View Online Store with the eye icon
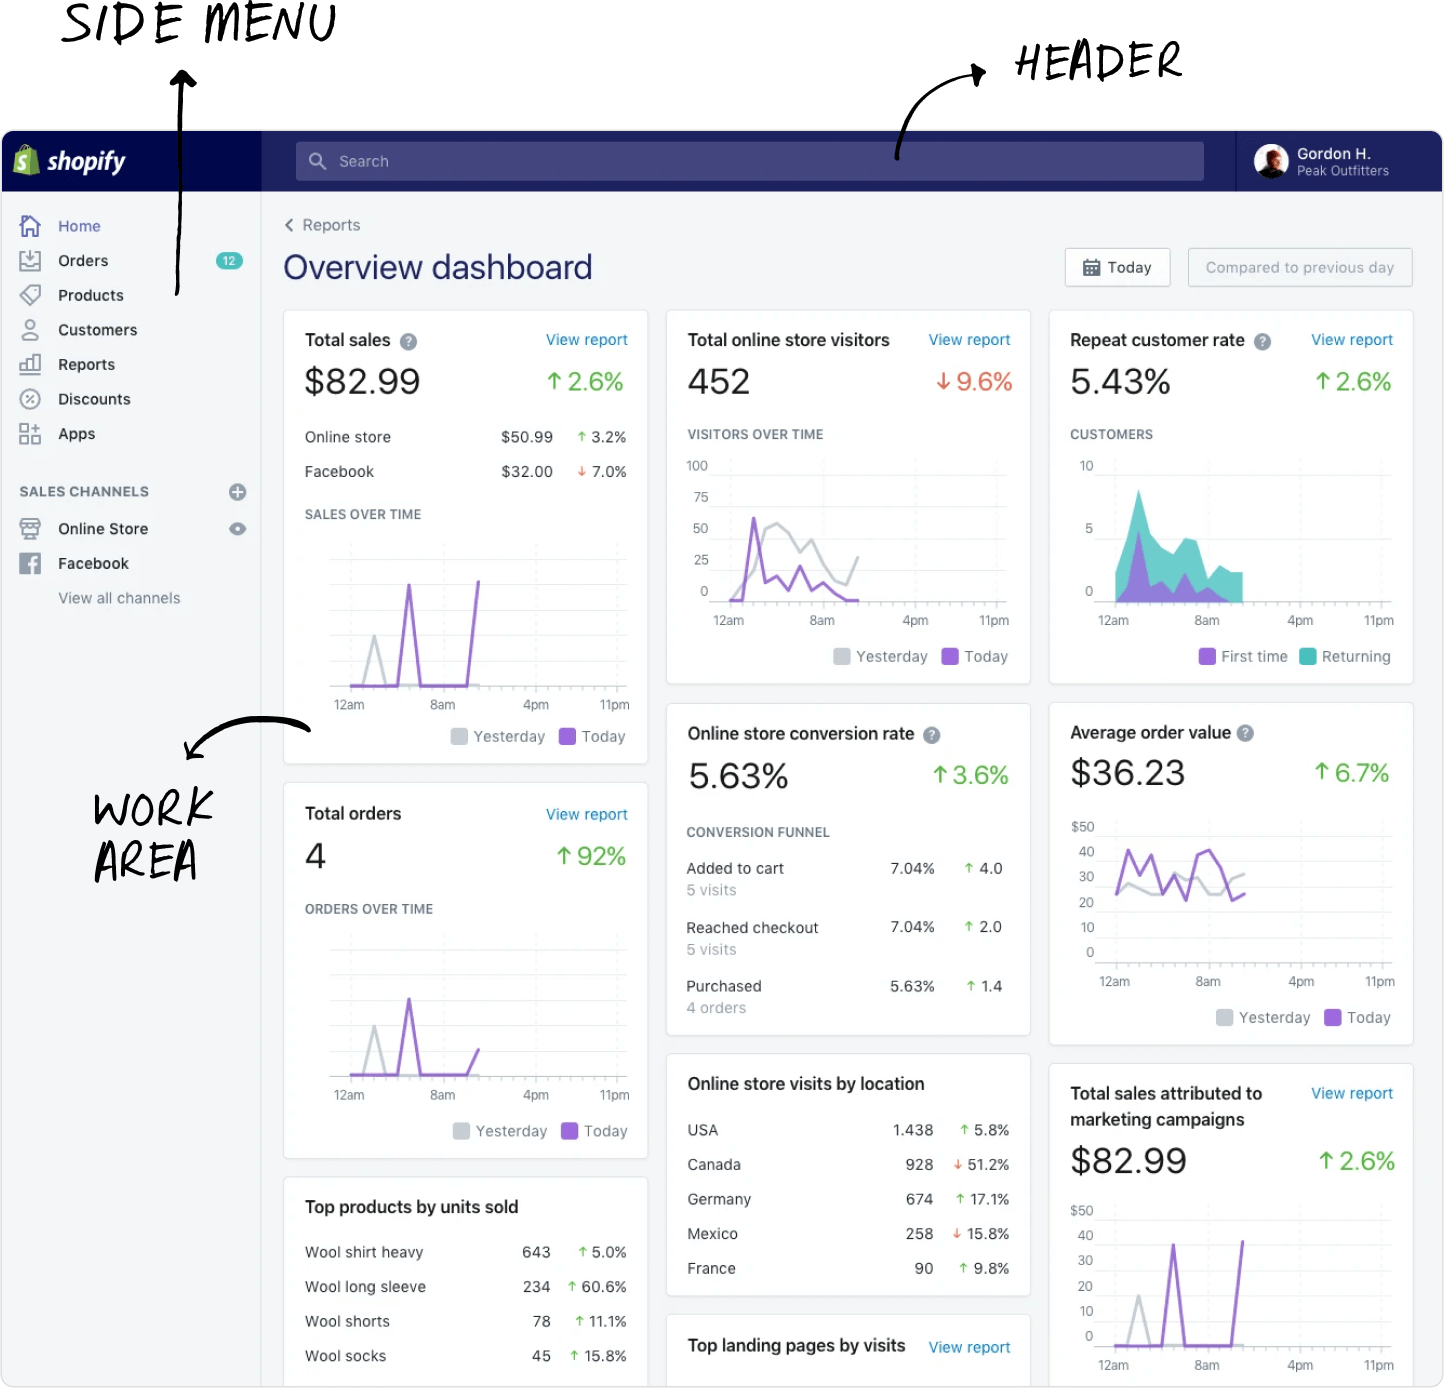Viewport: 1444px width, 1388px height. pos(237,529)
